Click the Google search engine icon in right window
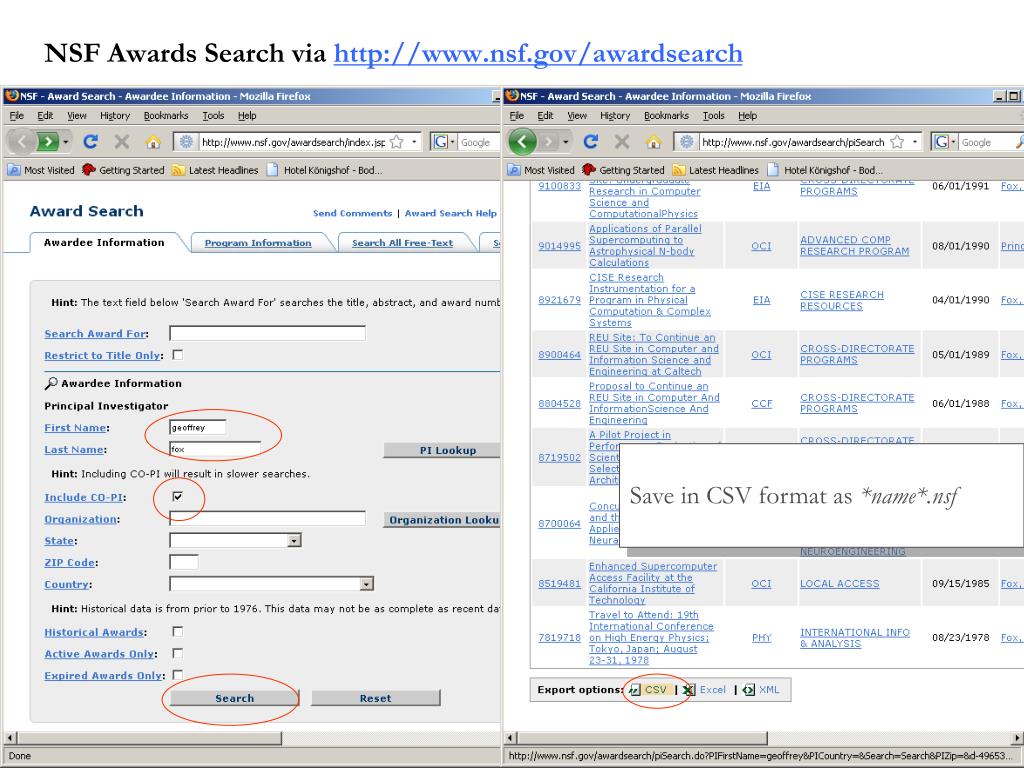1024x768 pixels. [x=942, y=142]
